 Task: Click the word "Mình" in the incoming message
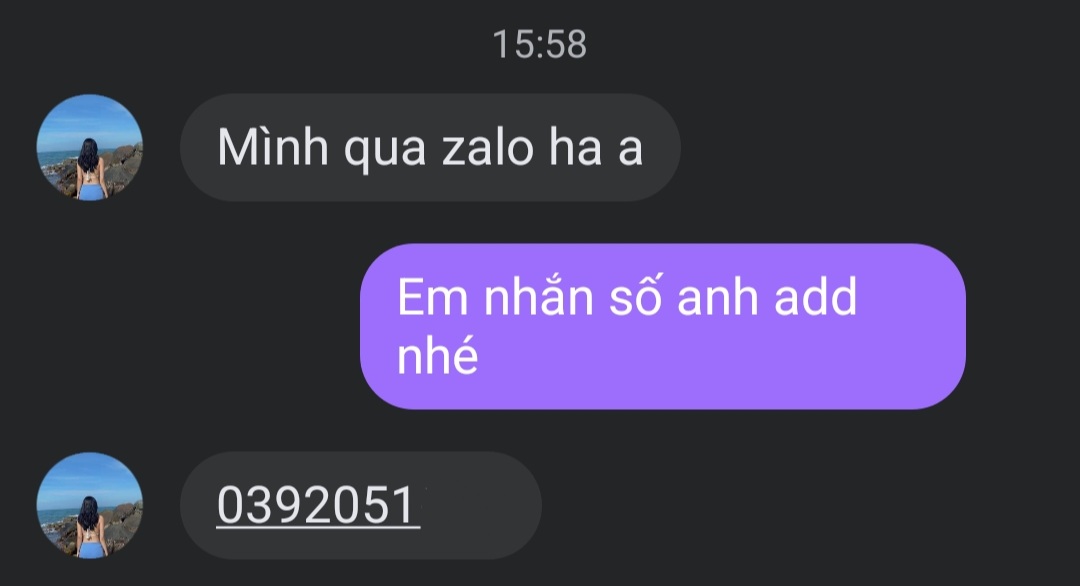click(273, 148)
